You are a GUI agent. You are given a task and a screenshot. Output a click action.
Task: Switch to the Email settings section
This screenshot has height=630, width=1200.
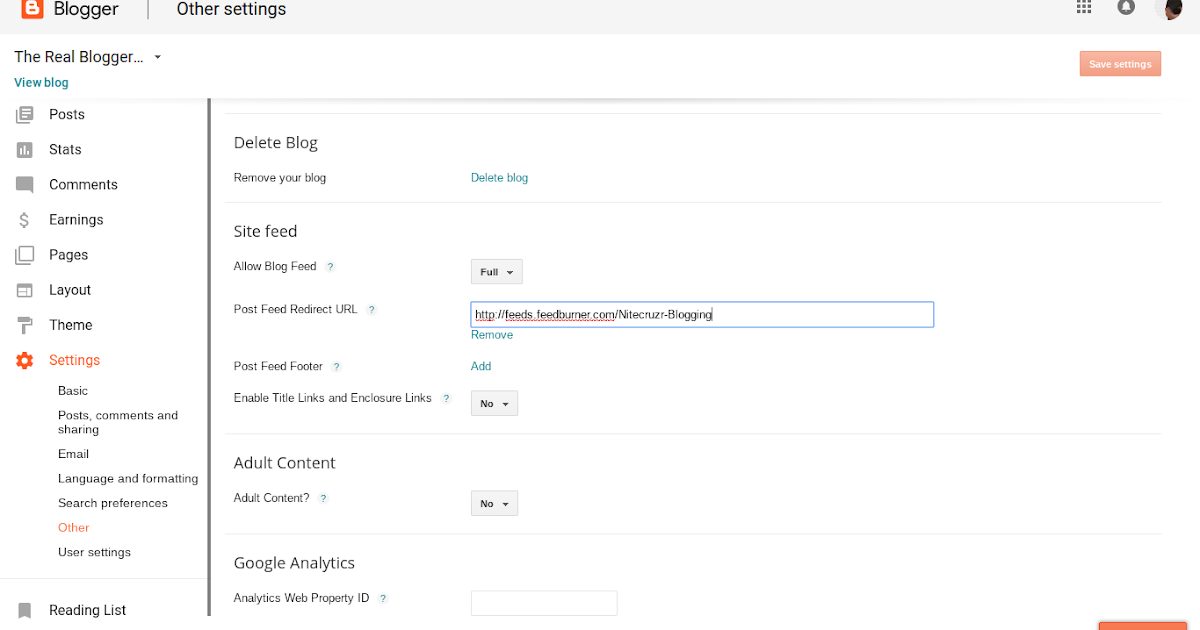click(x=73, y=453)
